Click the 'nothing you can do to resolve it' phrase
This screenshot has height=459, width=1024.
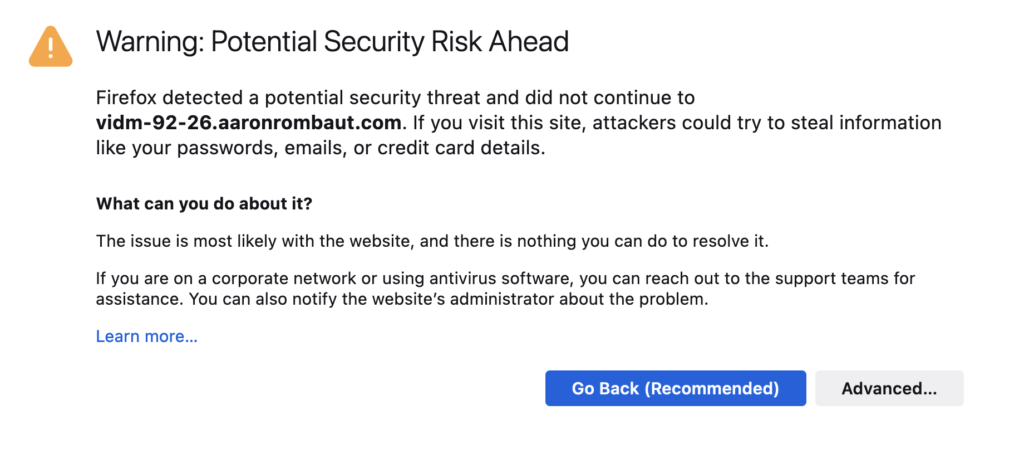(x=642, y=241)
